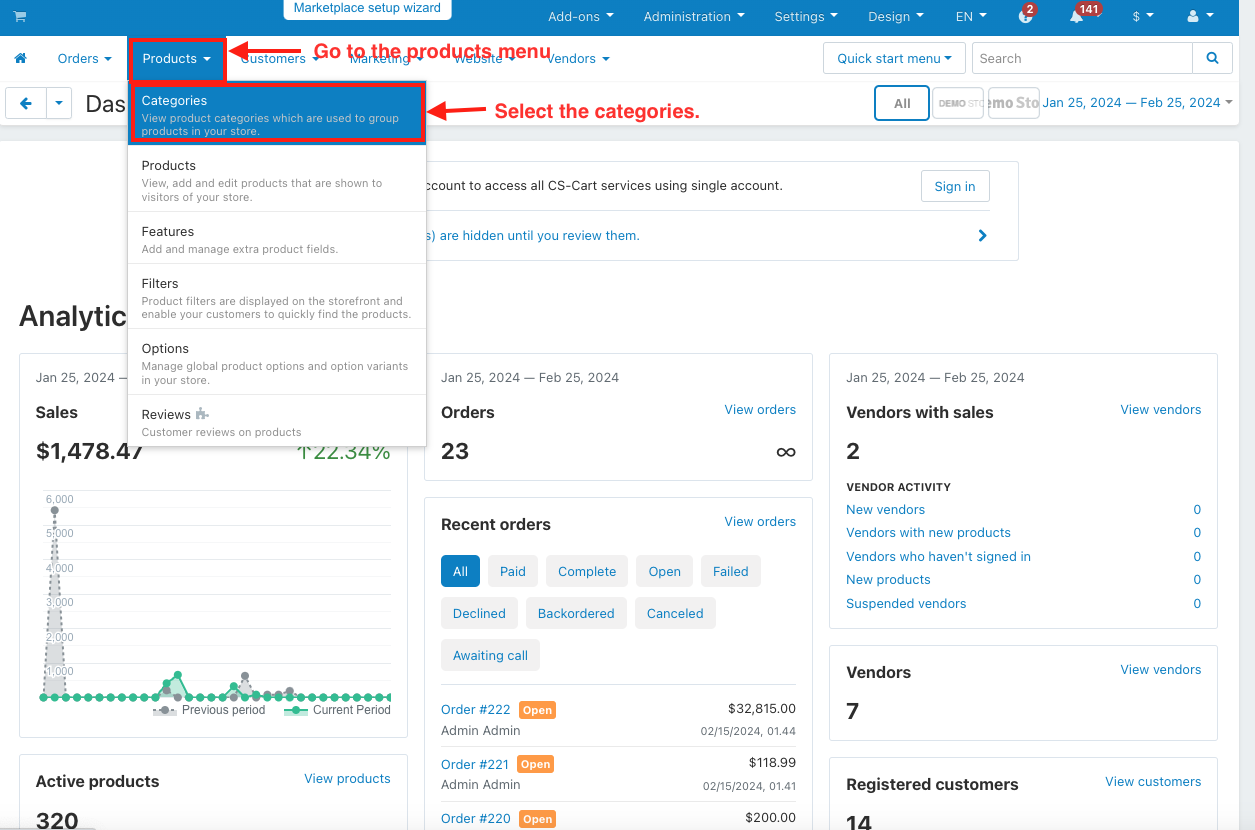Image resolution: width=1255 pixels, height=830 pixels.
Task: Open the date range dropdown
Action: tap(1137, 102)
